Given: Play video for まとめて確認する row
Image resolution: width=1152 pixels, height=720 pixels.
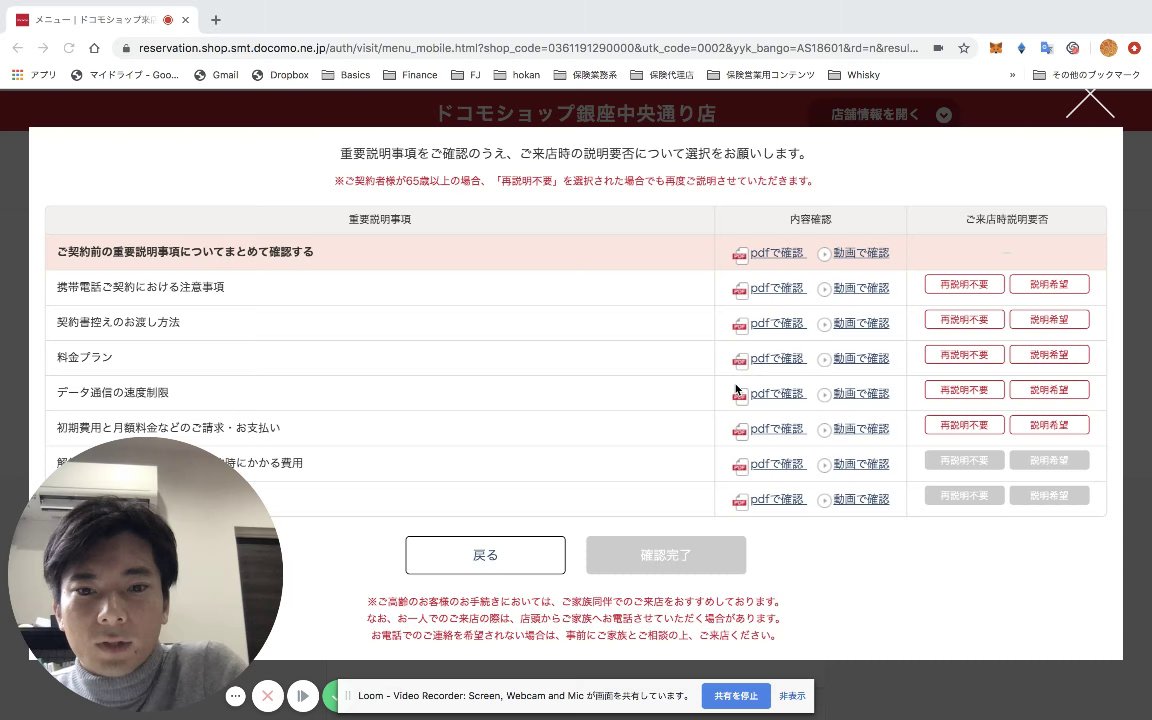Looking at the screenshot, I should pos(861,253).
